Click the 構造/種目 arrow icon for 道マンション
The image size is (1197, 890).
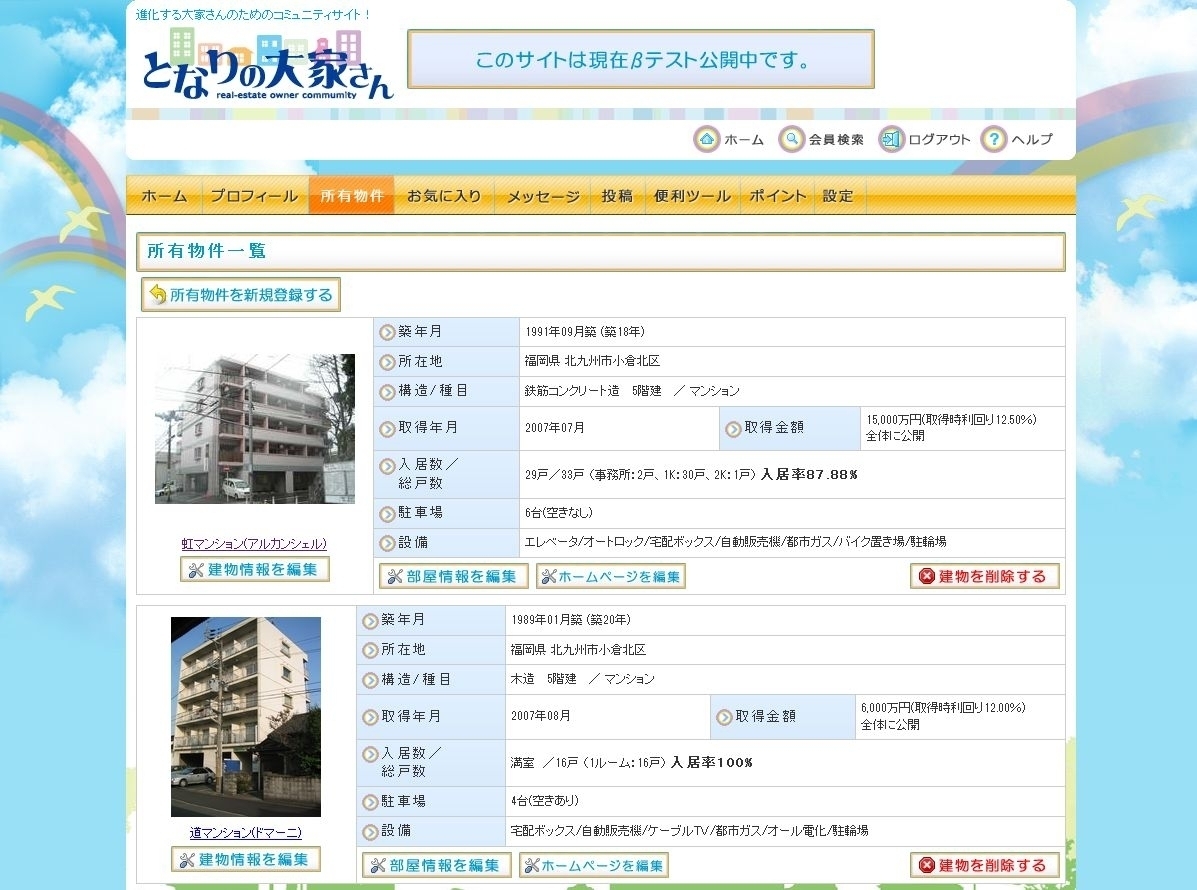370,681
